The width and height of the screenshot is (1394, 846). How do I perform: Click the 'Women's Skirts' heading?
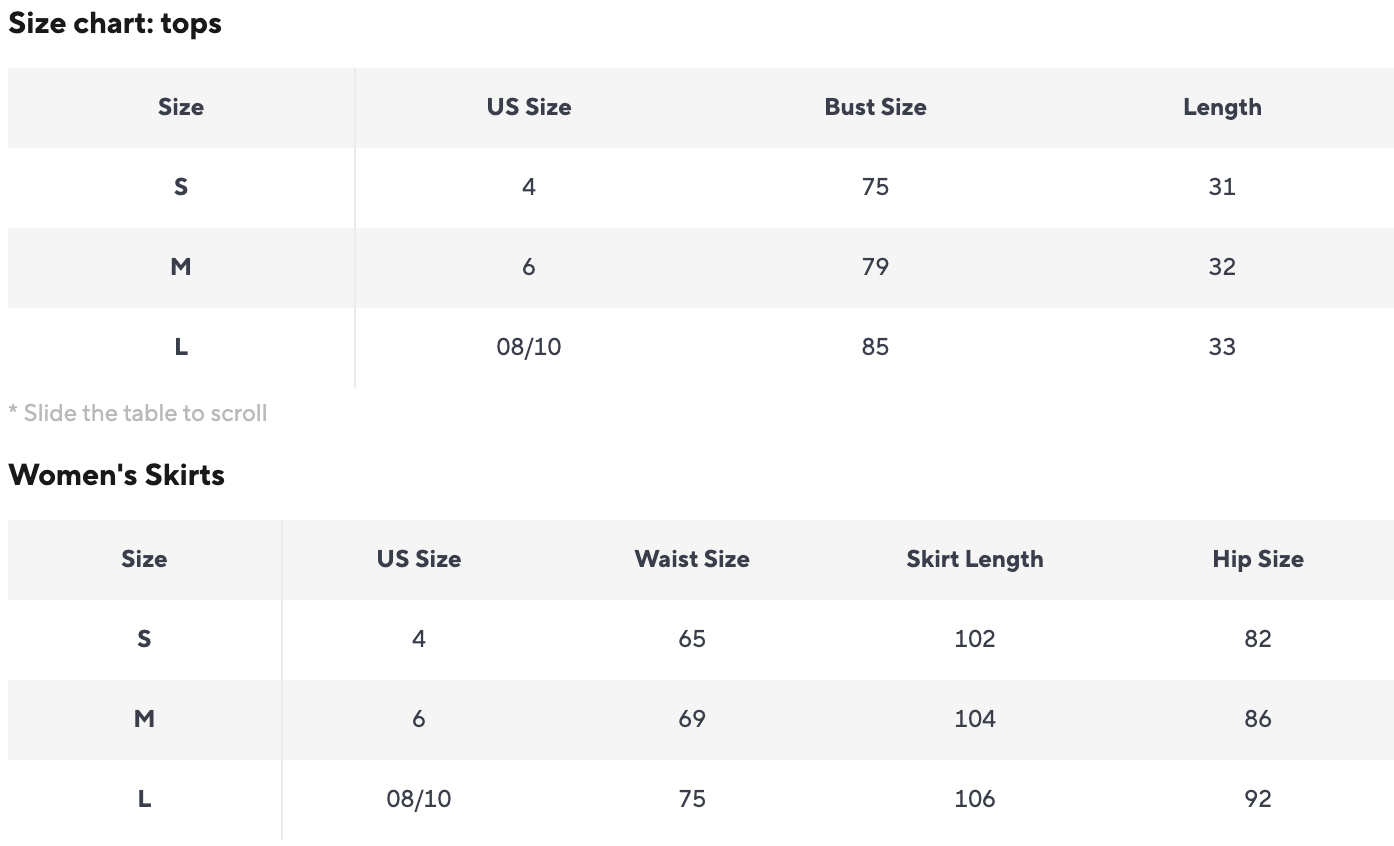pos(116,475)
